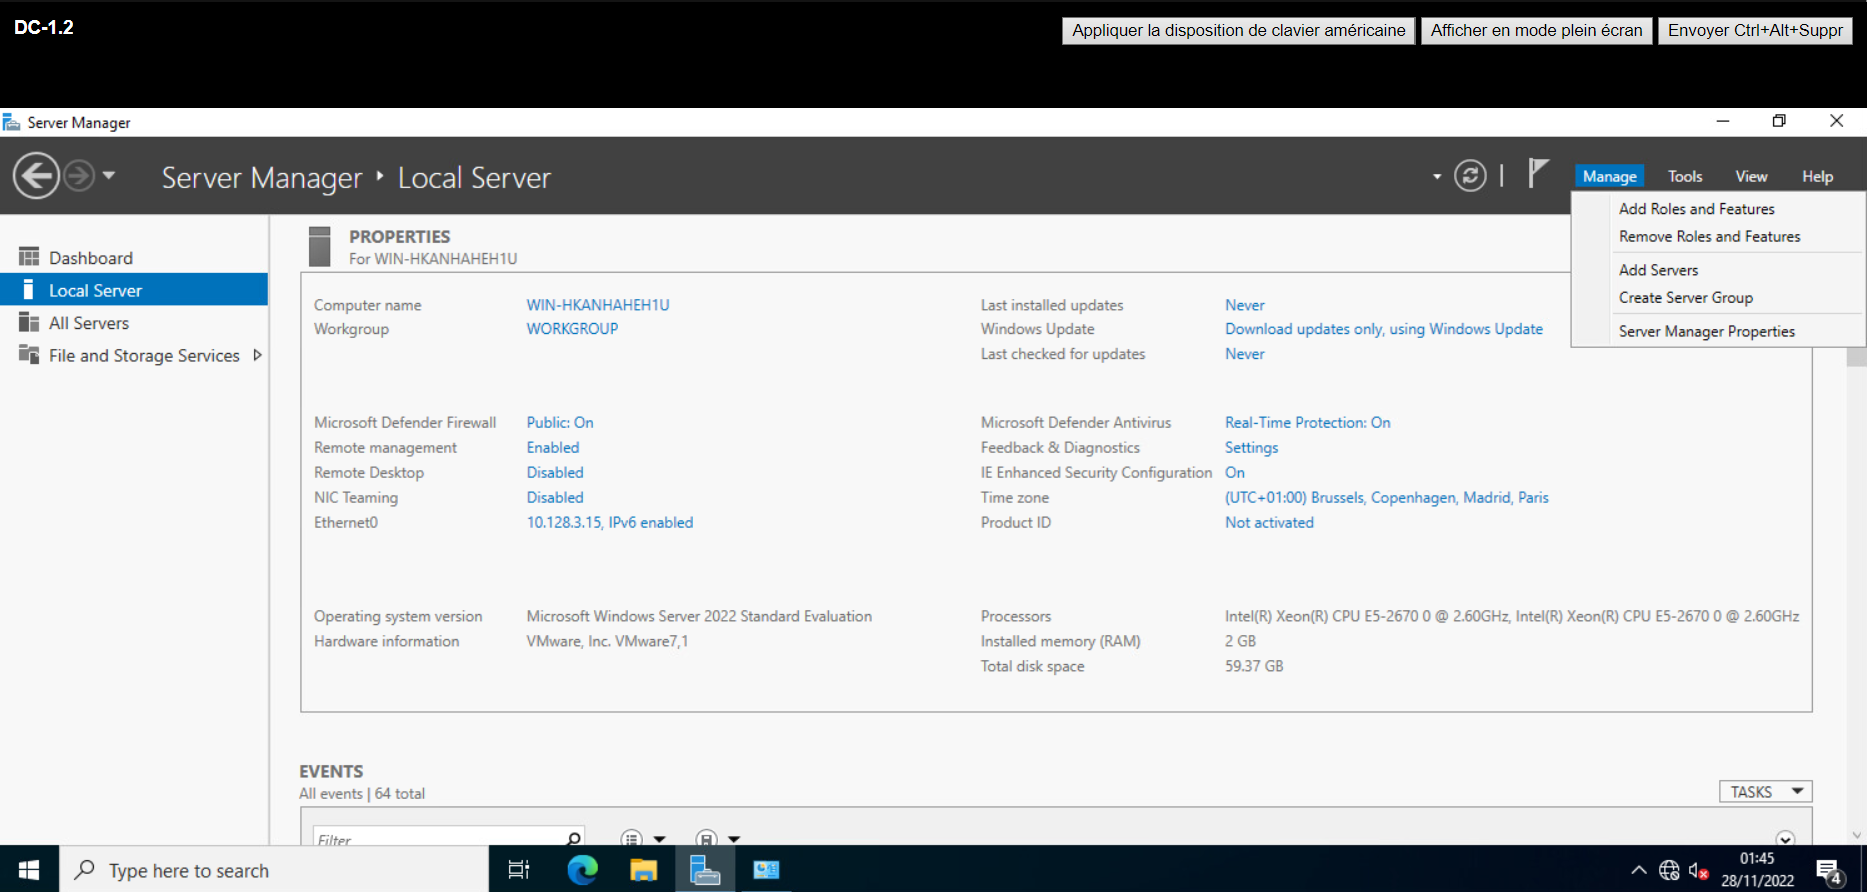This screenshot has height=892, width=1867.
Task: Open Task View on the taskbar
Action: (x=518, y=870)
